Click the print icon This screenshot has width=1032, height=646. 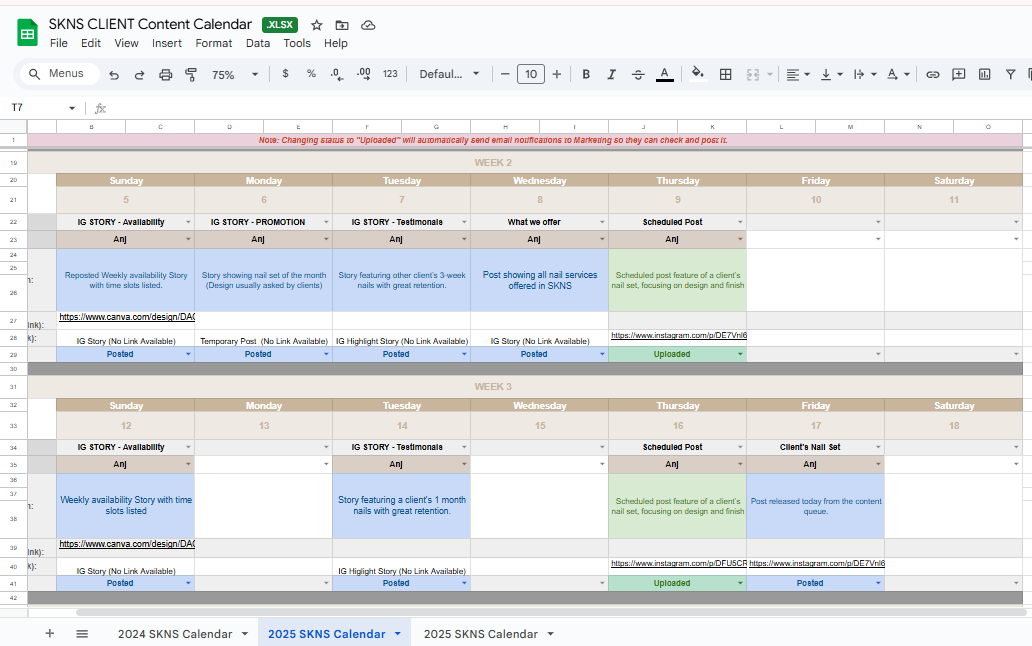pyautogui.click(x=166, y=74)
